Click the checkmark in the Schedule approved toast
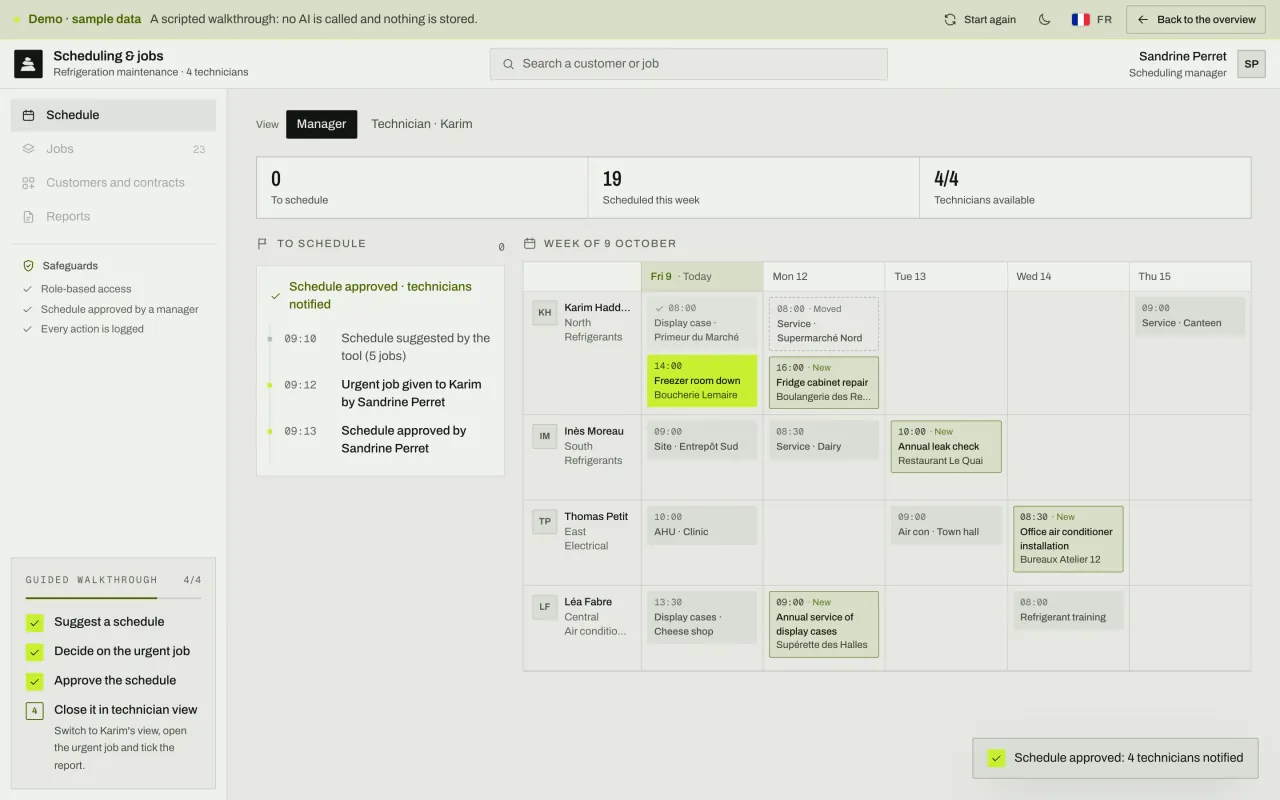Image resolution: width=1280 pixels, height=800 pixels. coord(996,758)
